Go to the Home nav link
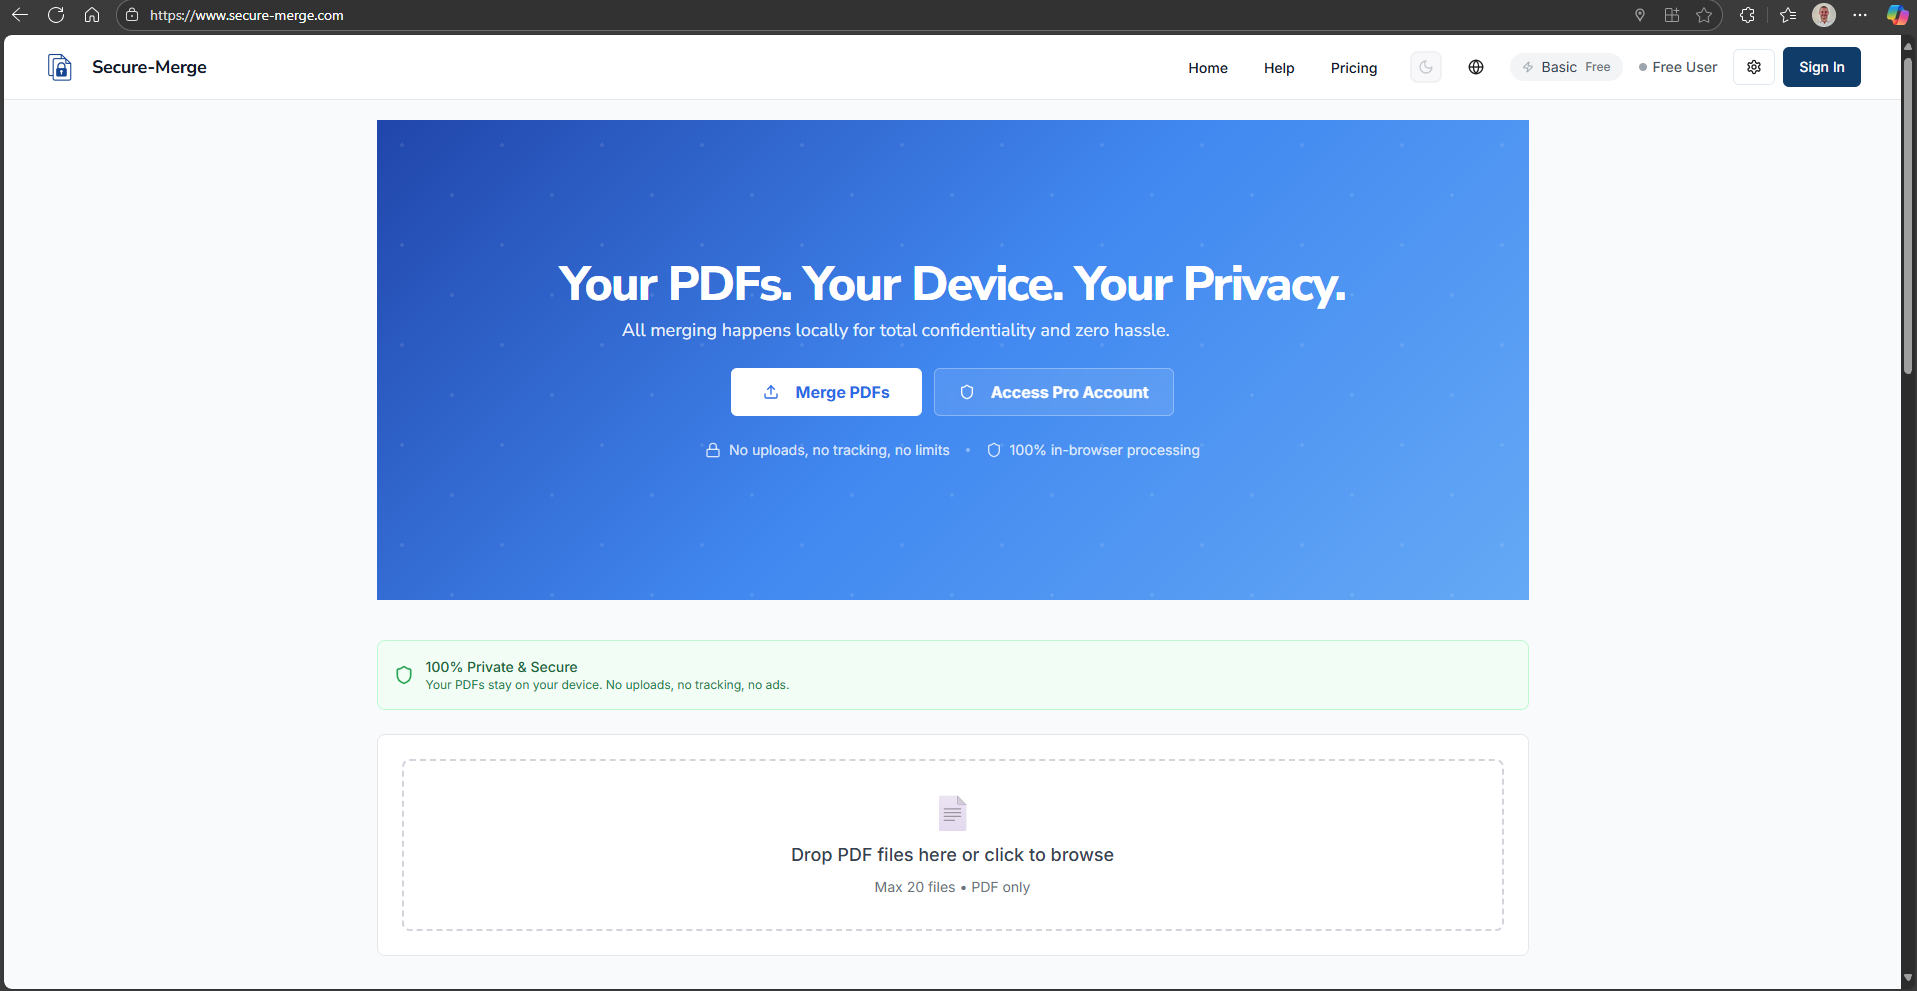 pyautogui.click(x=1208, y=68)
